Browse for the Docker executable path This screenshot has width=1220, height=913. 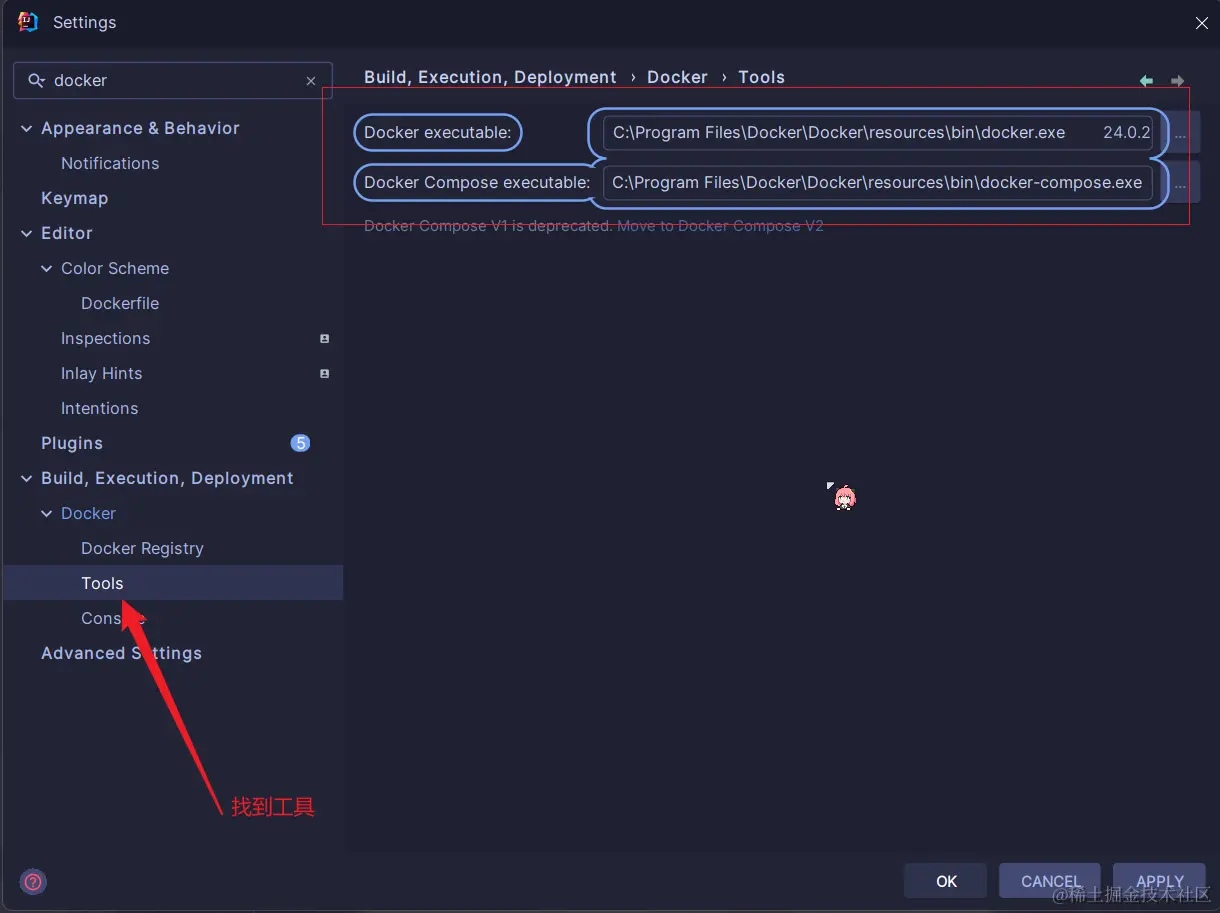(x=1180, y=133)
